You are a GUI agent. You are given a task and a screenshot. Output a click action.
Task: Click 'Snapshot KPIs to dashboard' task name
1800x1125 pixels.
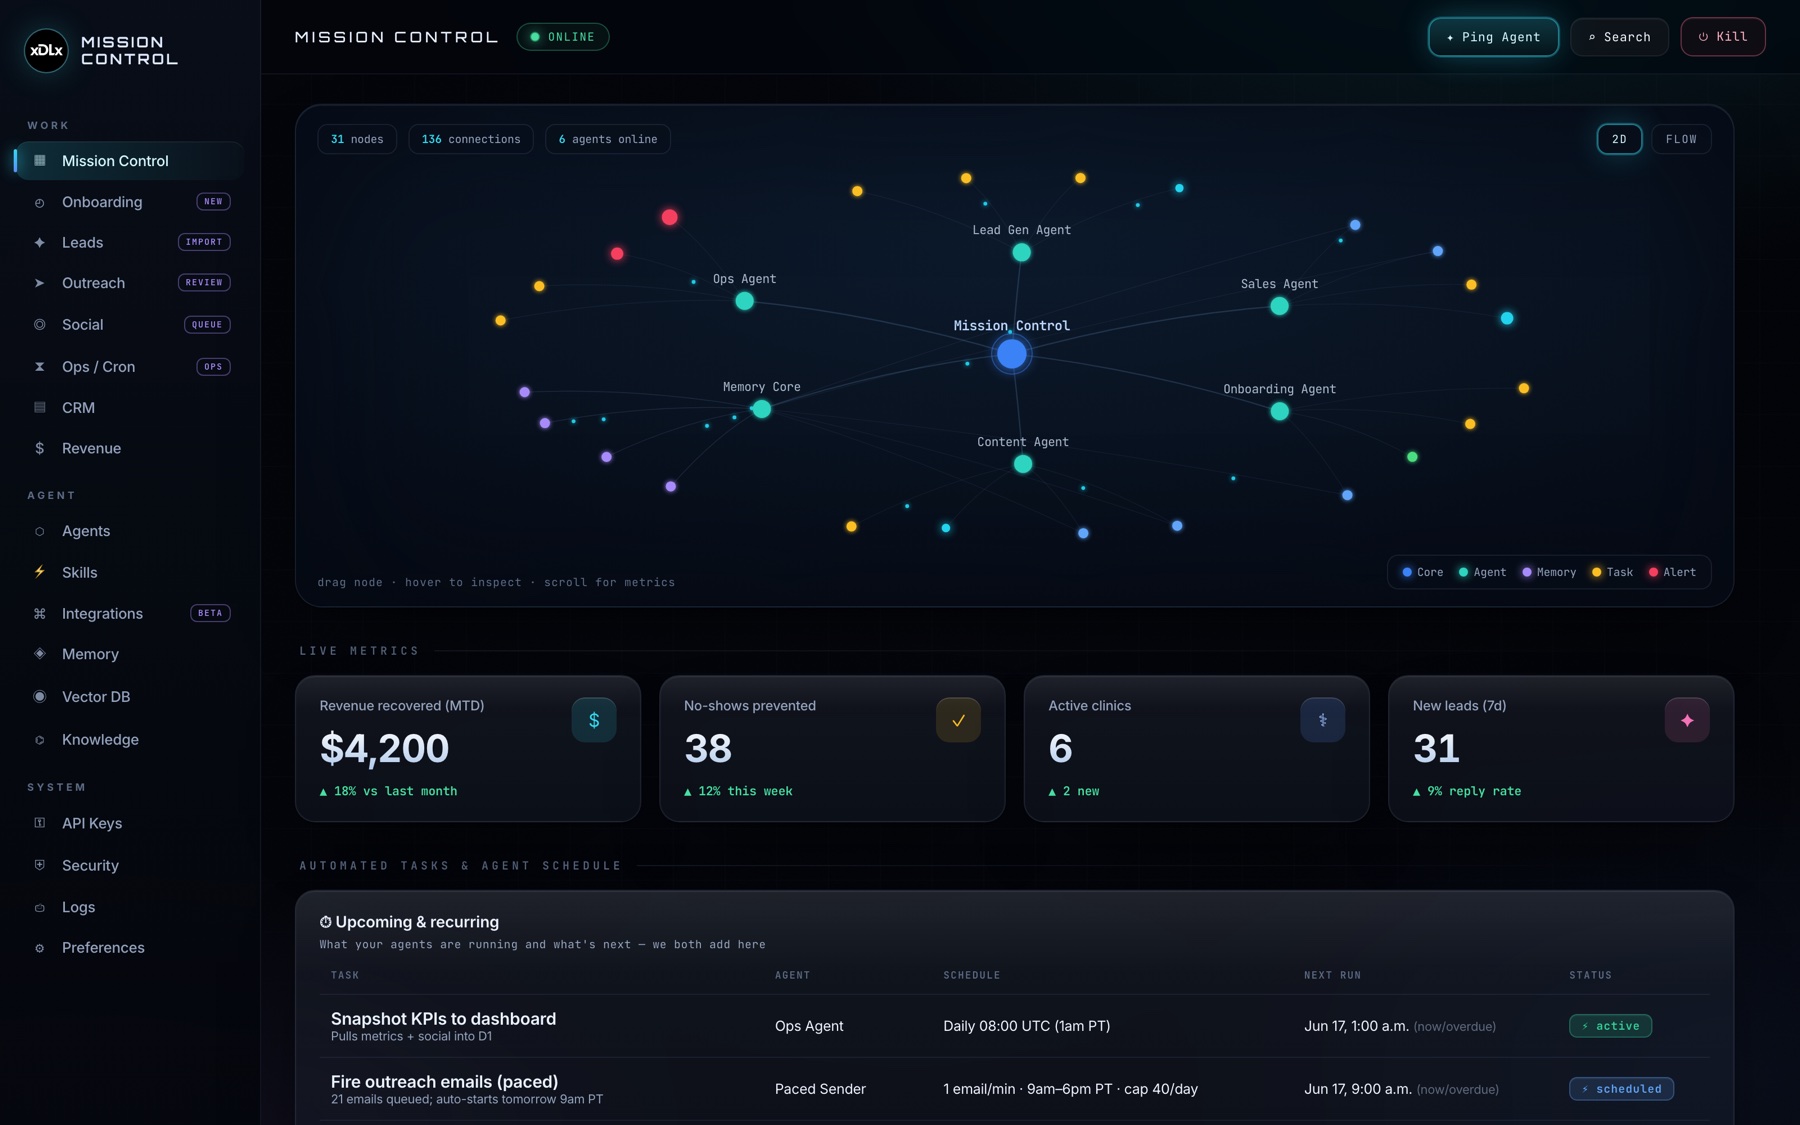443,1018
